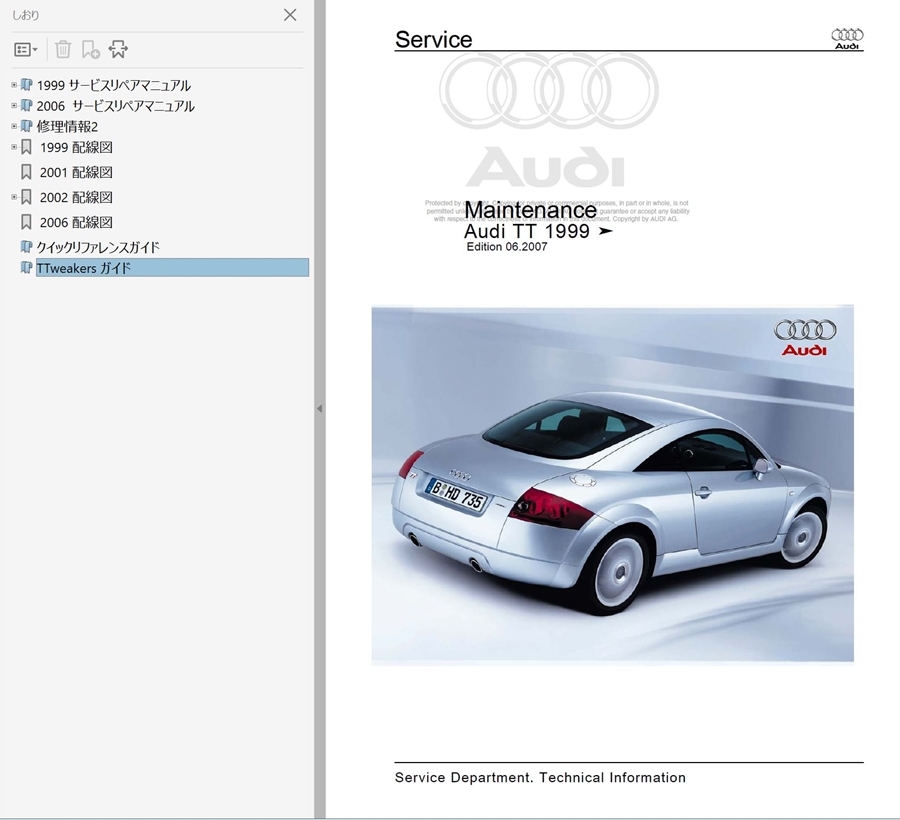Expand the 2006 サービスリペアマニュアル bookmark

[x=14, y=106]
